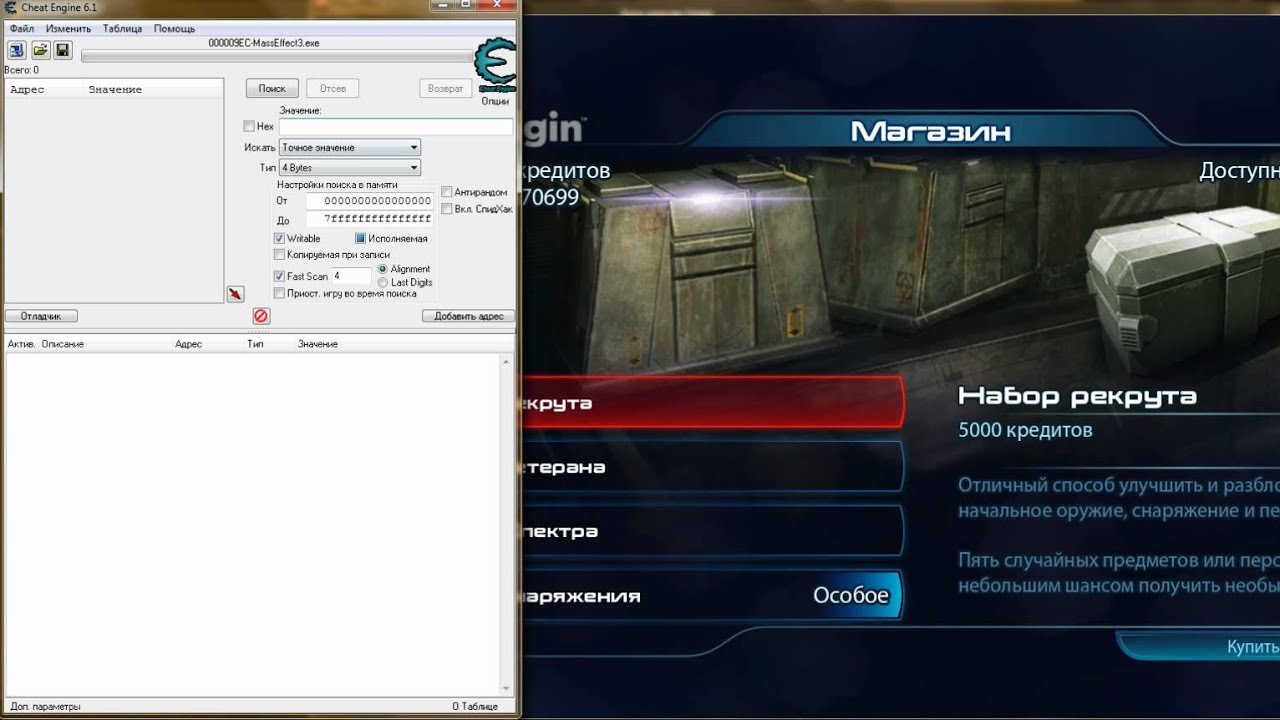
Task: Enable the Антирандом checkbox
Action: point(446,192)
